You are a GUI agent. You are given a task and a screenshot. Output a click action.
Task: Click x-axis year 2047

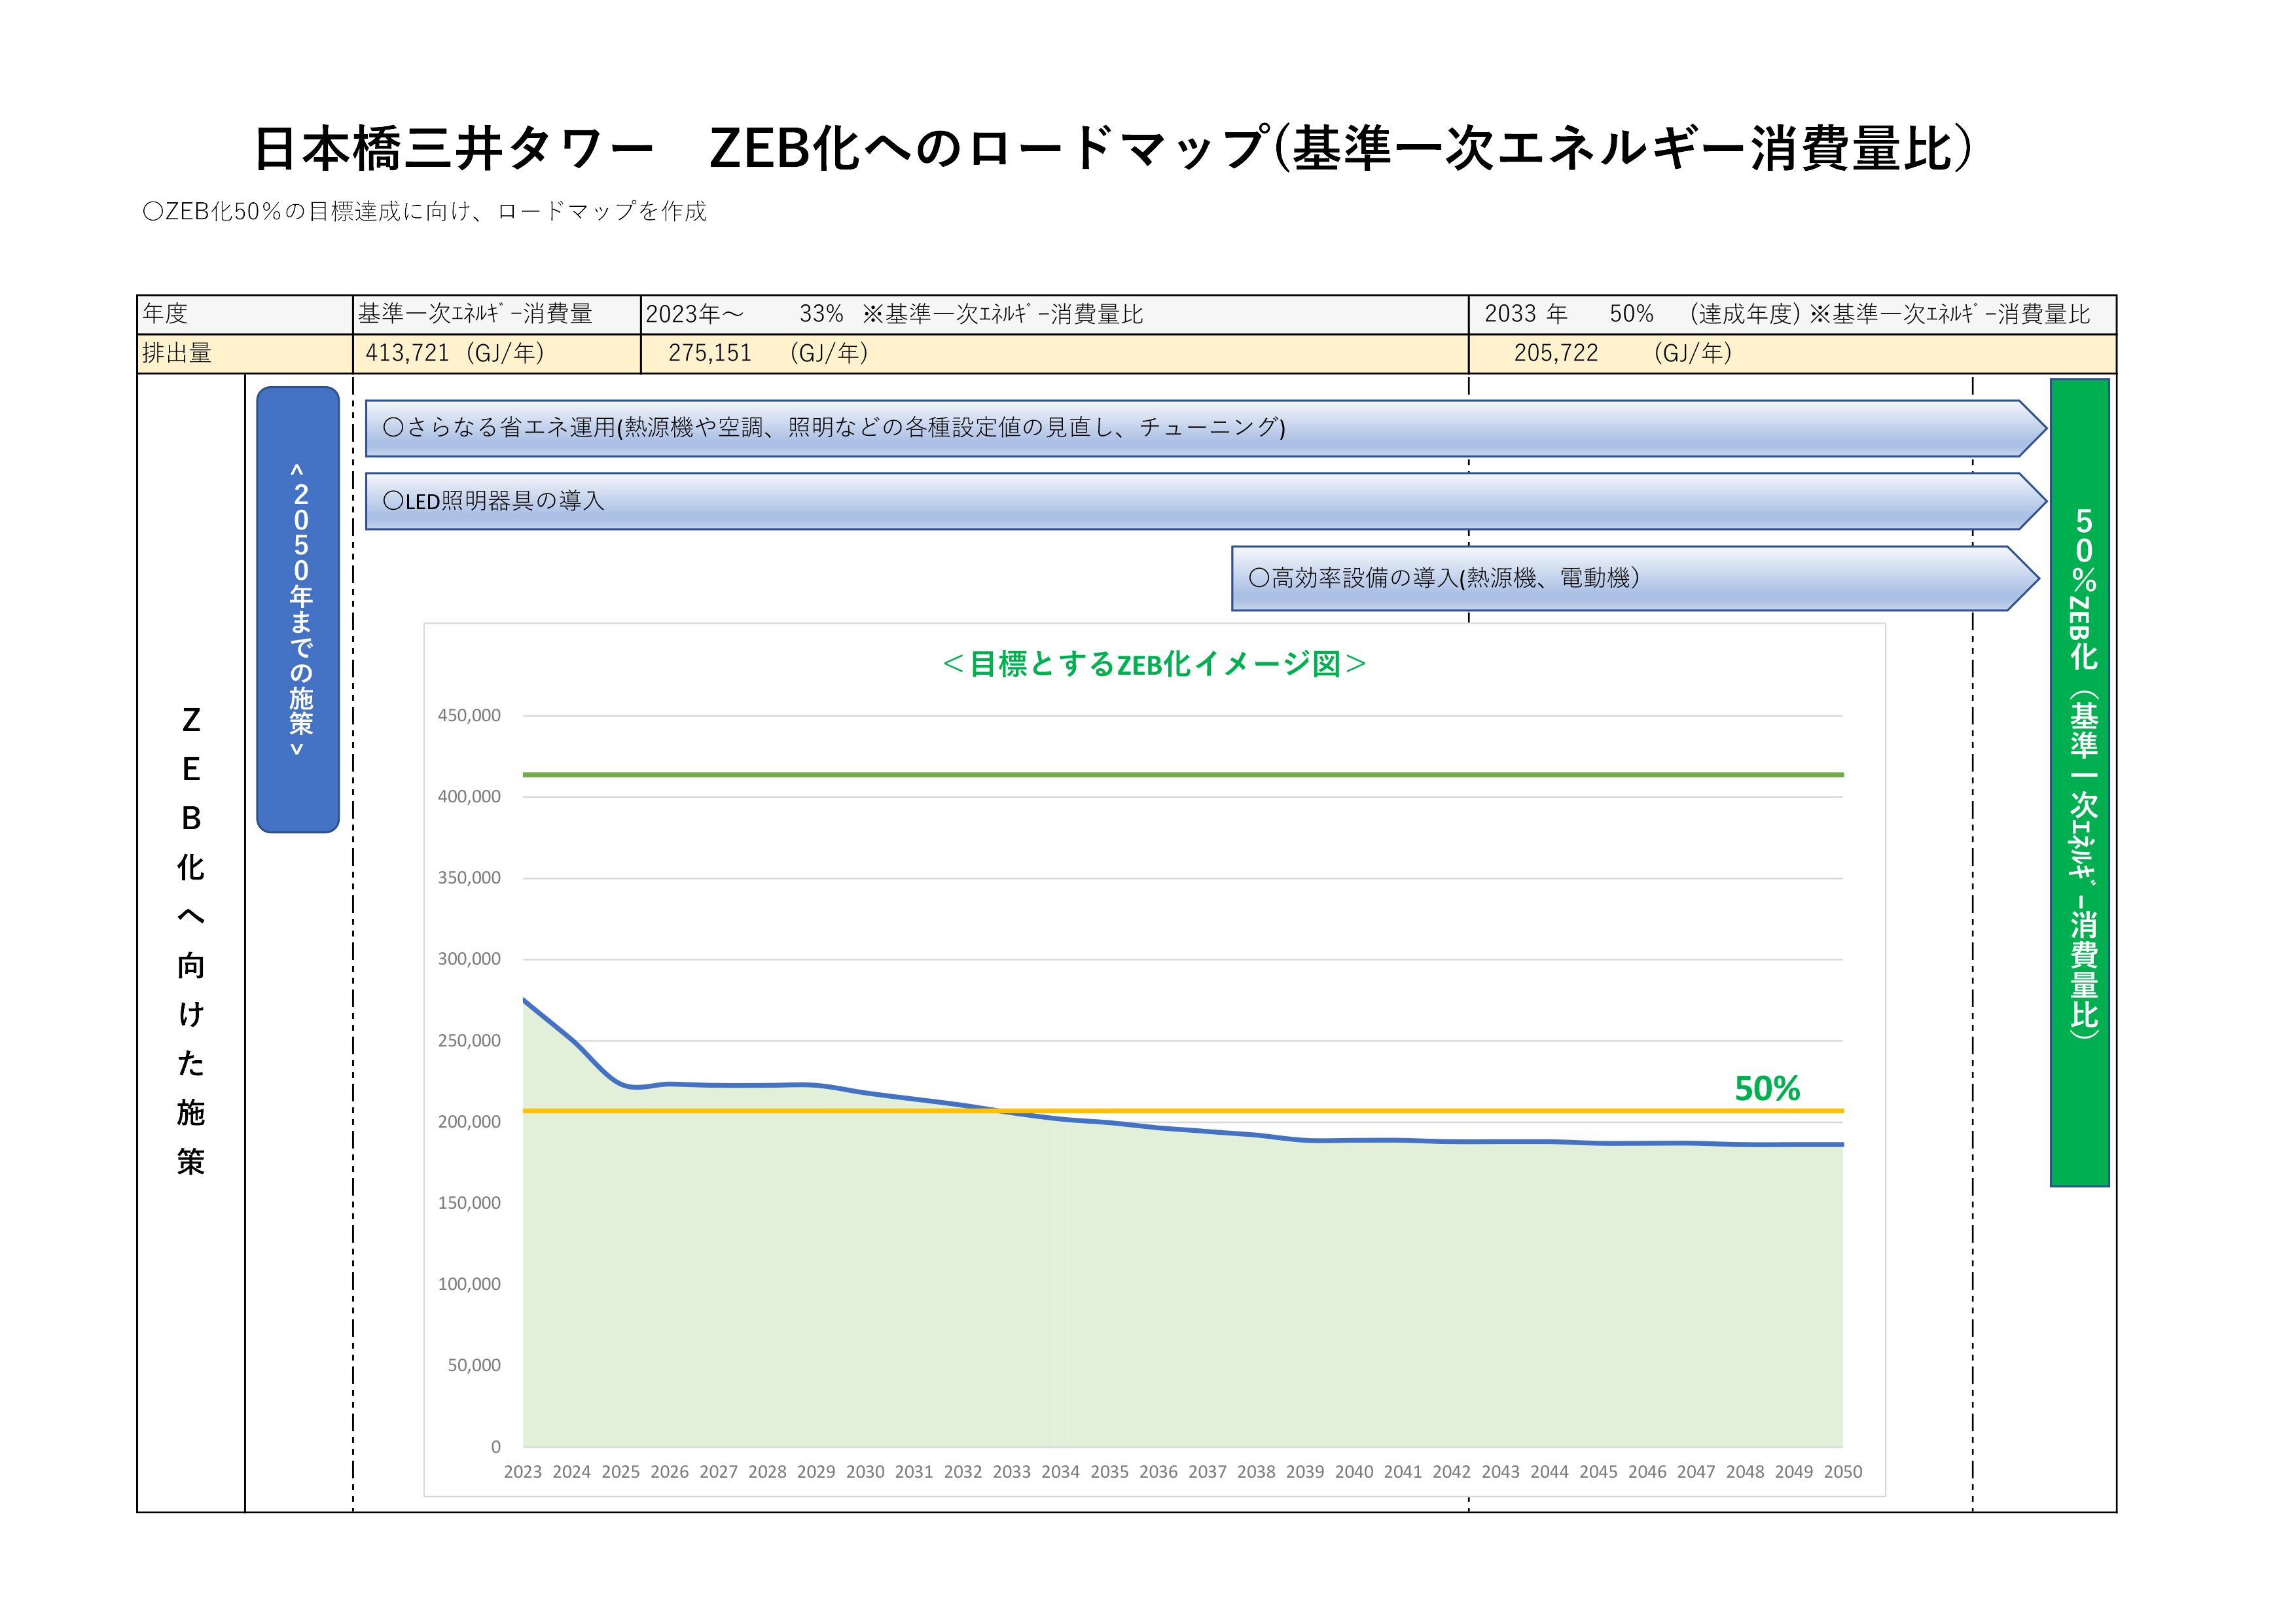click(x=1696, y=1472)
